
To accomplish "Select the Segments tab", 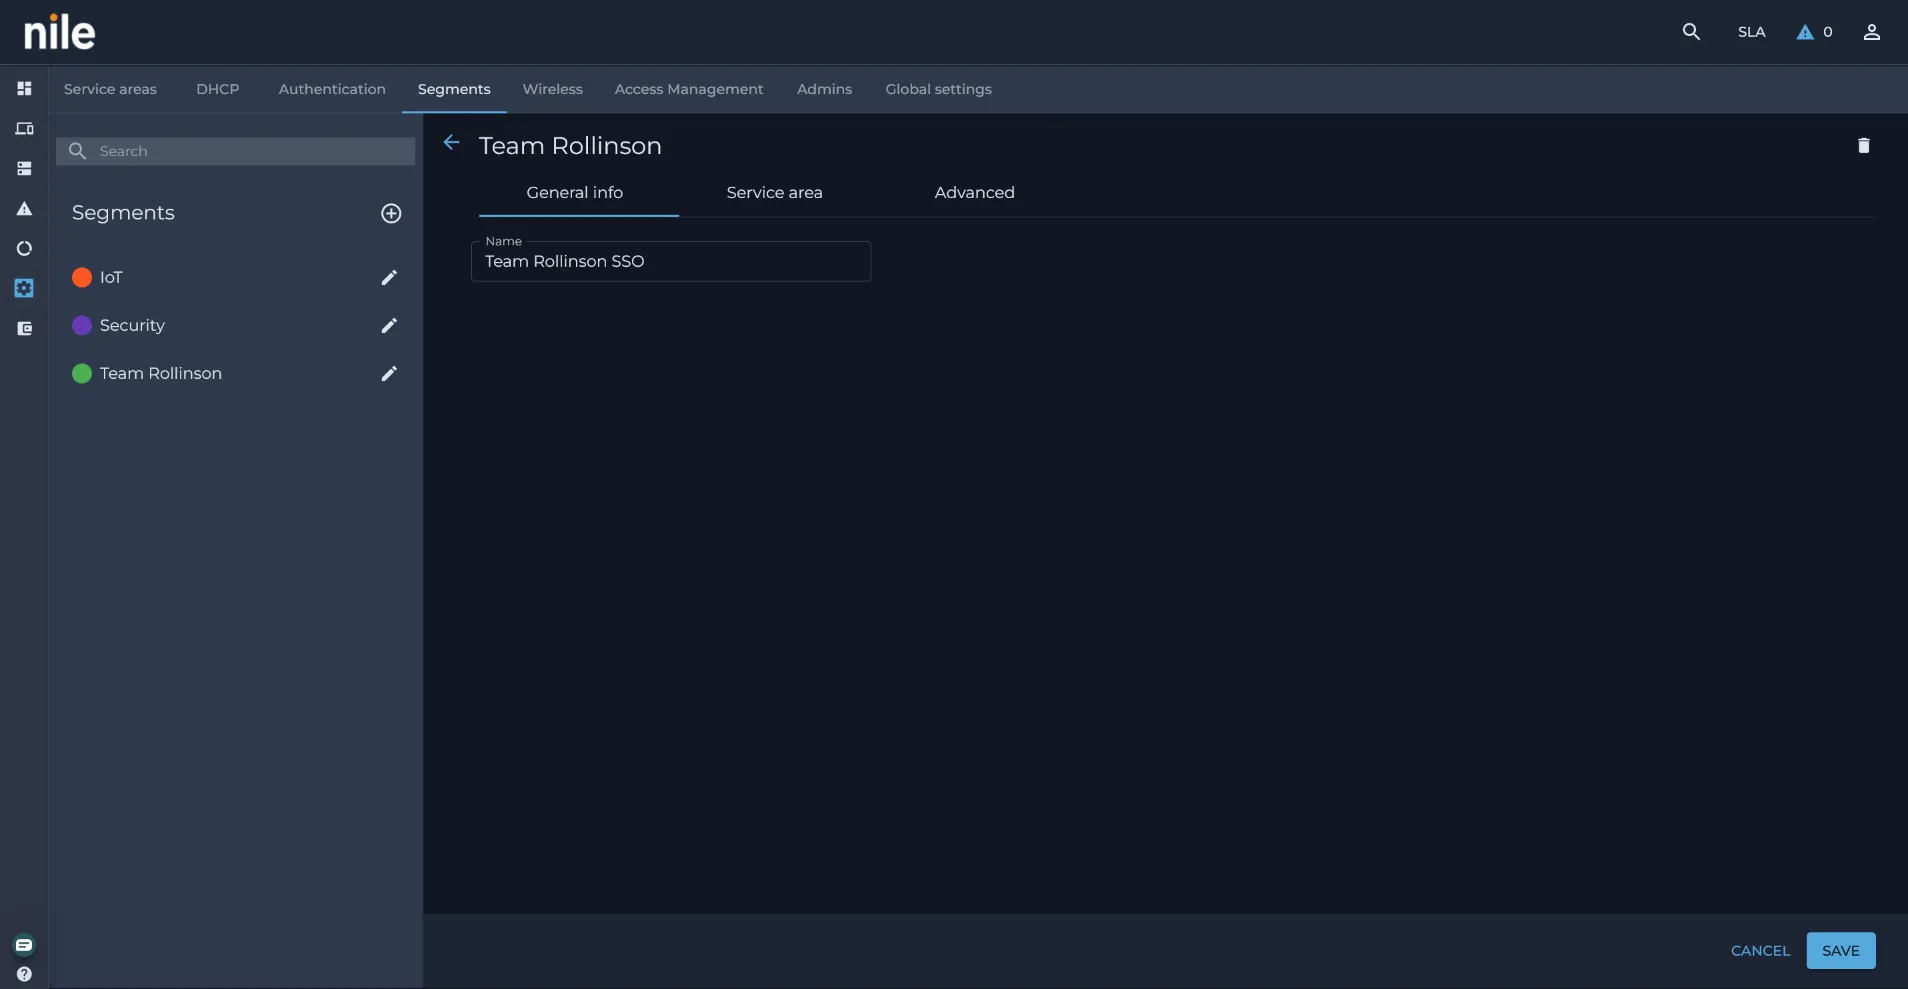I will [x=454, y=89].
